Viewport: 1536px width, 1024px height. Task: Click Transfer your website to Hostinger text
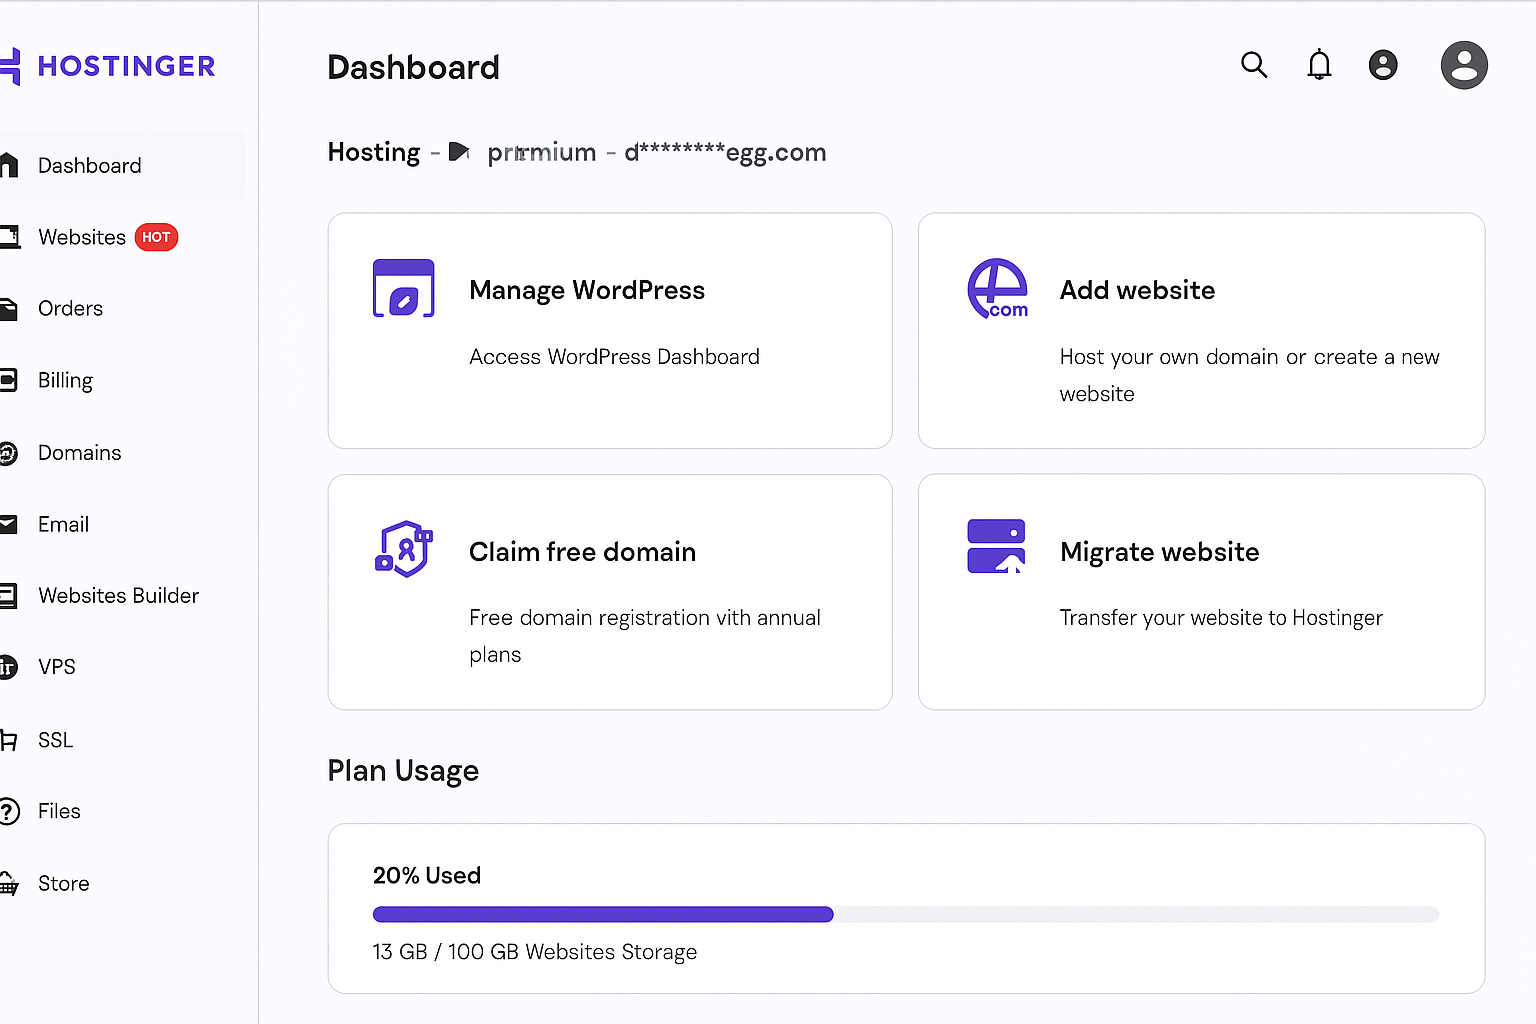click(x=1221, y=618)
